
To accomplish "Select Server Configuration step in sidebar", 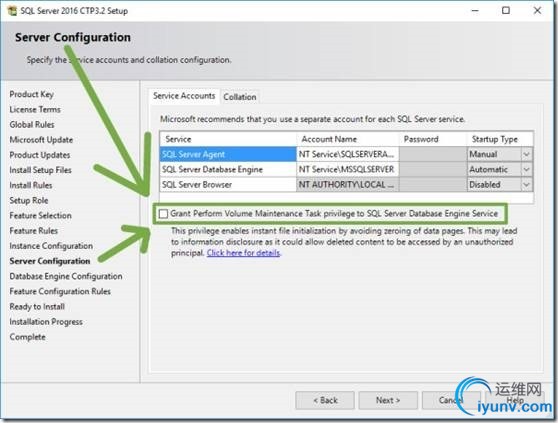I will pyautogui.click(x=50, y=261).
